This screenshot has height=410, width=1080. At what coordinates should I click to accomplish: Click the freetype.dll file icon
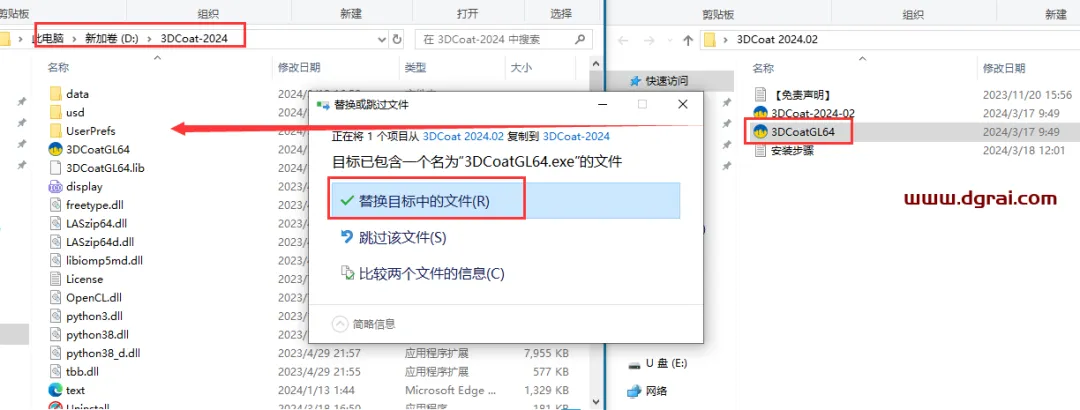click(x=56, y=205)
